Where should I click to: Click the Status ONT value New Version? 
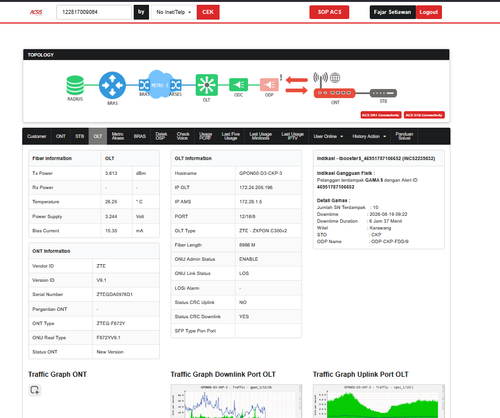[110, 352]
